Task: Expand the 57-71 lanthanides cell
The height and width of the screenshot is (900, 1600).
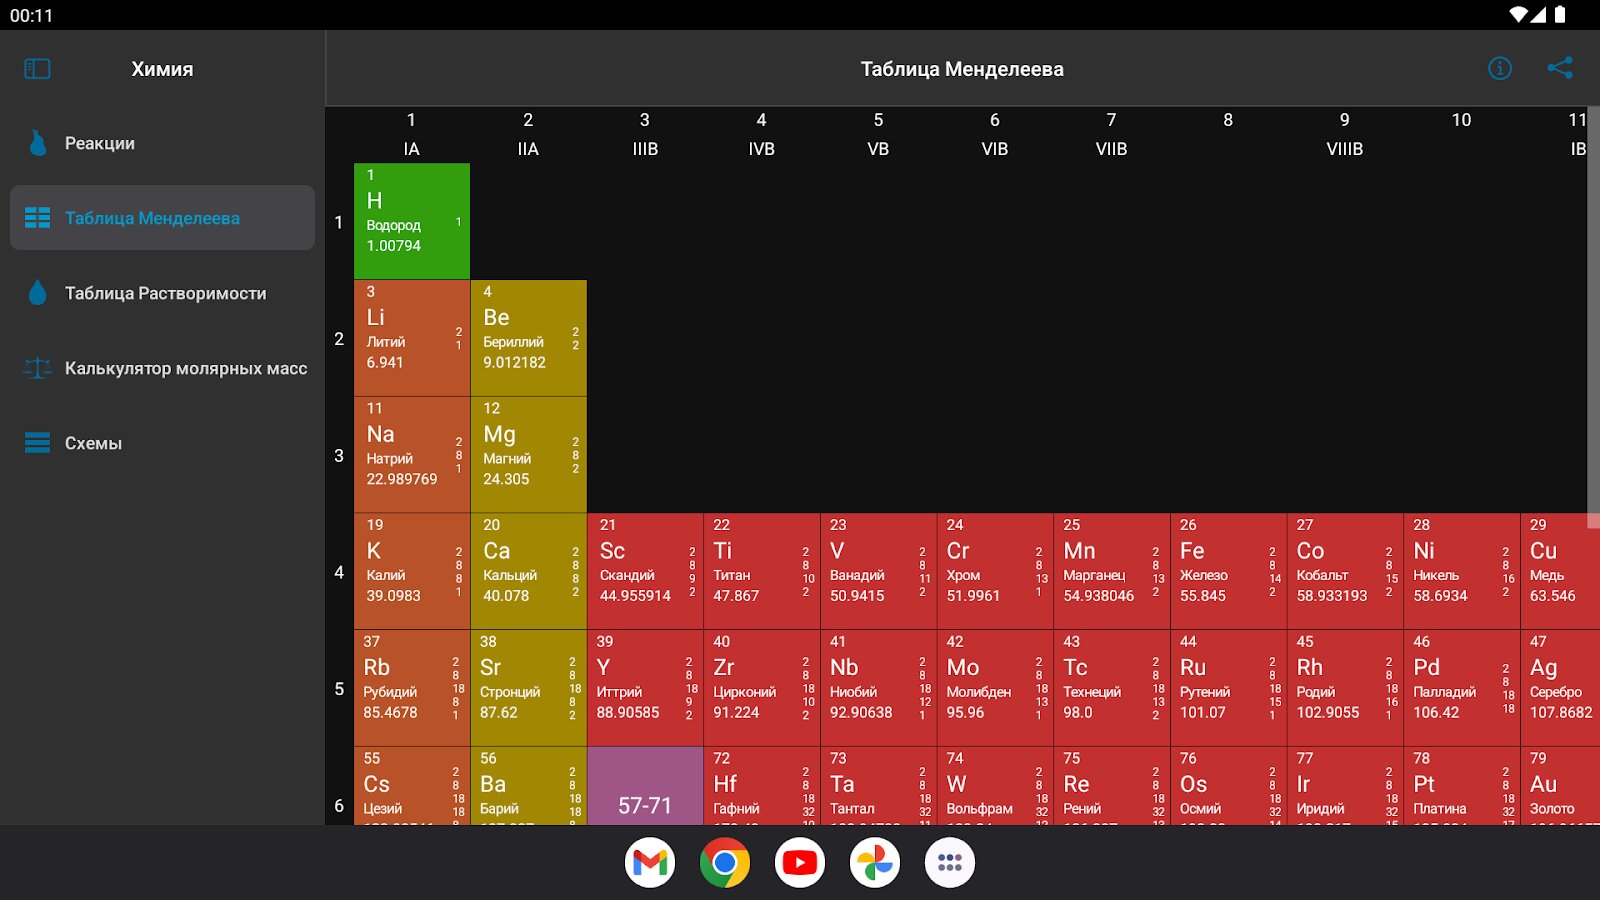Action: [x=645, y=786]
